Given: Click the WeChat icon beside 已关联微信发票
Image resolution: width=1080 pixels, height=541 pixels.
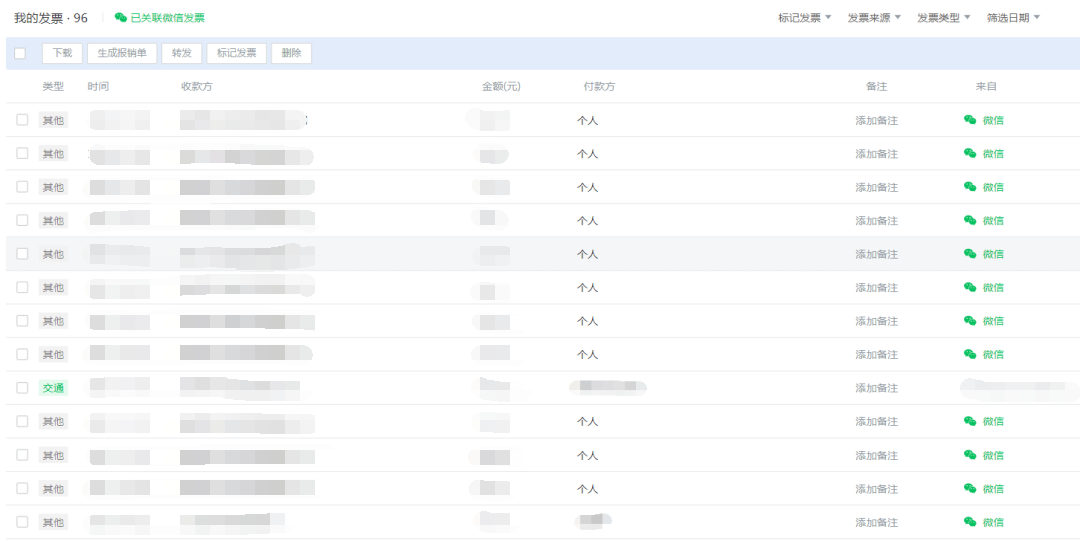Looking at the screenshot, I should pos(121,18).
